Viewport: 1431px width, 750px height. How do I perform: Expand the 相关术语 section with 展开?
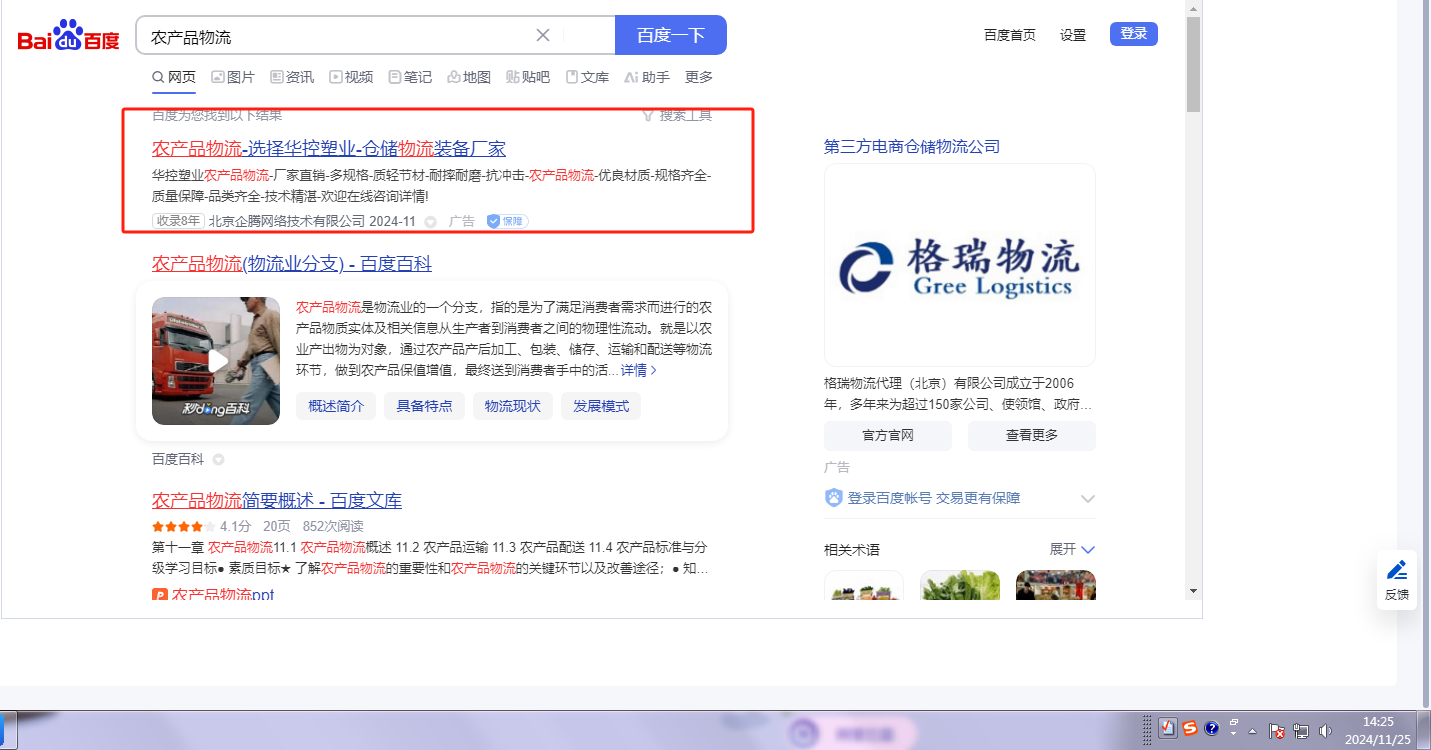point(1072,549)
